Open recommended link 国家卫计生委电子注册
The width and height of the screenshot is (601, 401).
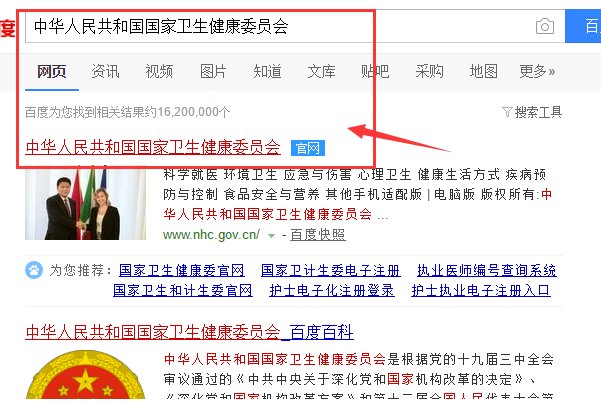coord(331,271)
